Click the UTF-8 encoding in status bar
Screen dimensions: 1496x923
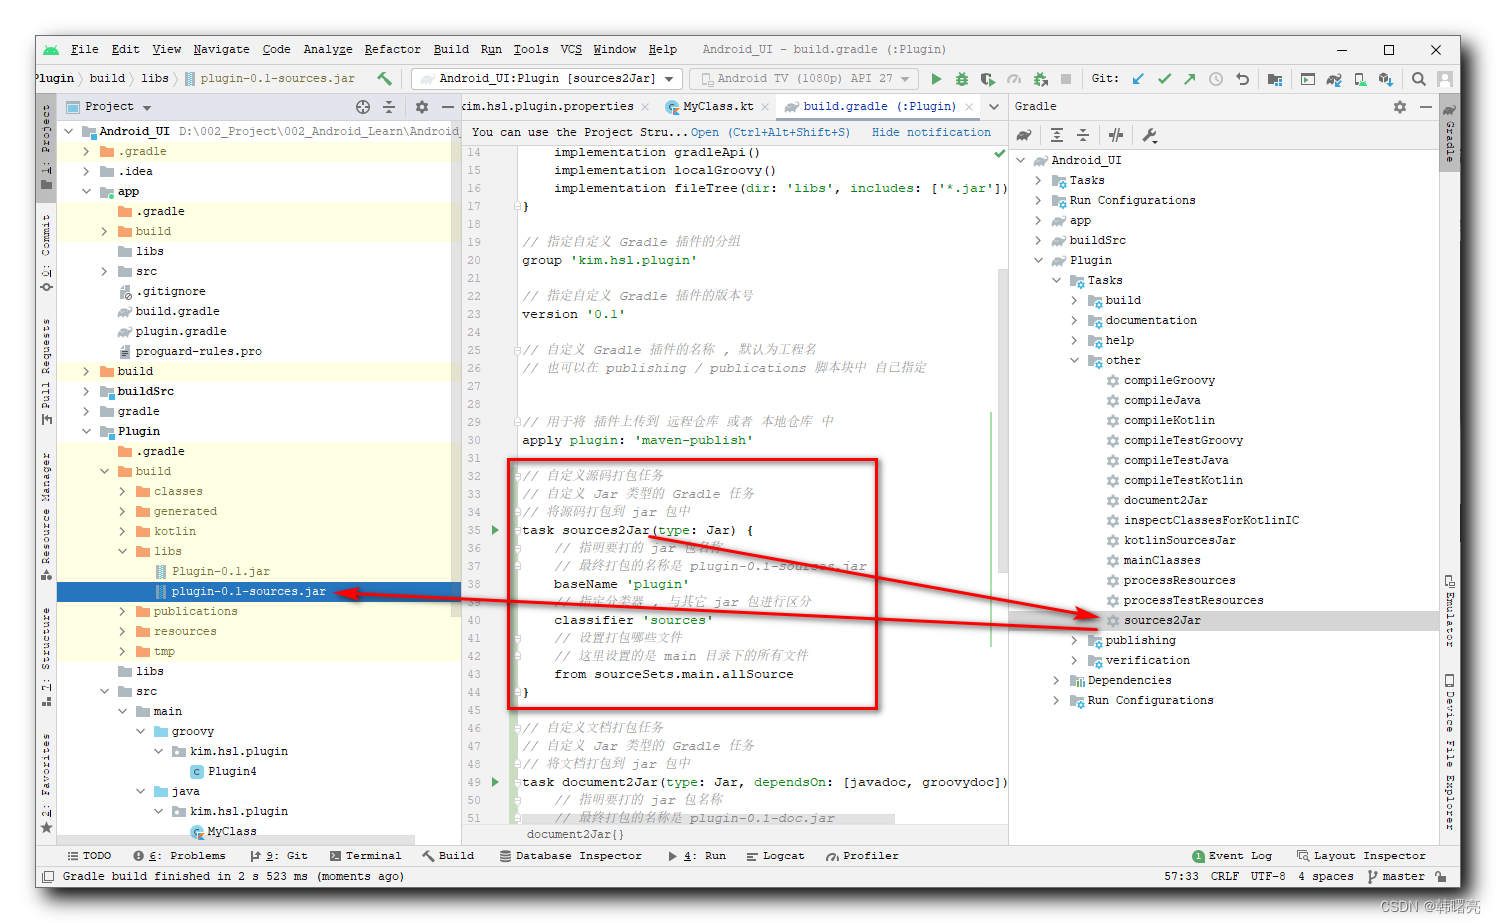pos(1268,876)
